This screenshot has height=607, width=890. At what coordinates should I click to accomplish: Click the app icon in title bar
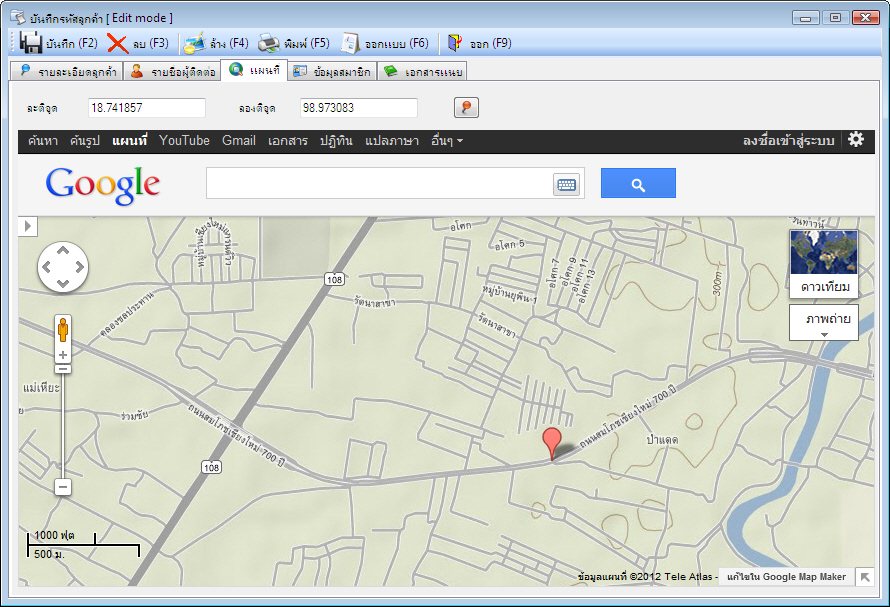(18, 18)
